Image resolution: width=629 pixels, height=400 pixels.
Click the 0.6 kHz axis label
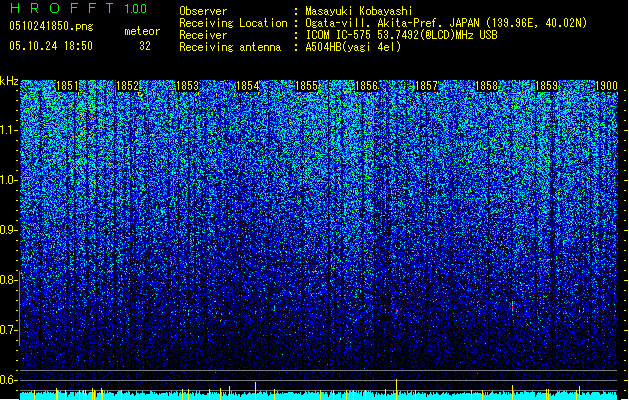pos(9,380)
